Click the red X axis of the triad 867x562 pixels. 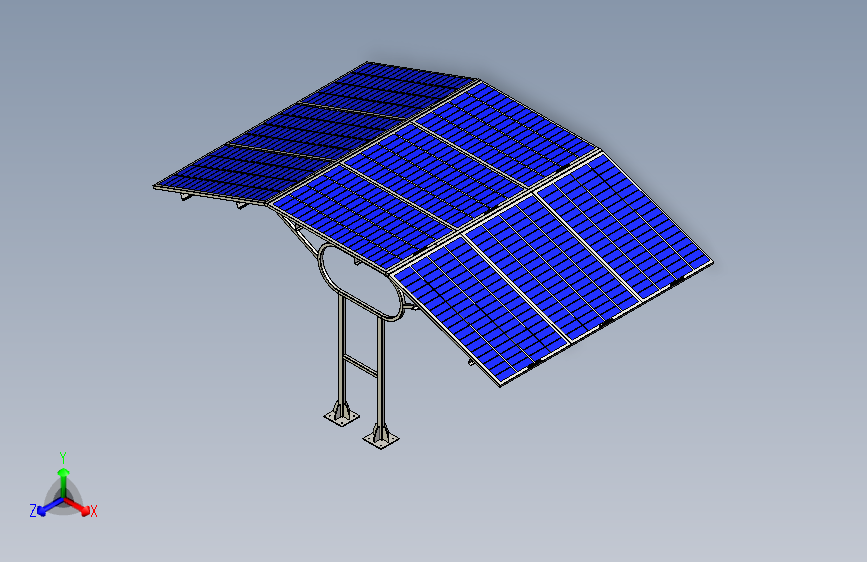tap(78, 506)
